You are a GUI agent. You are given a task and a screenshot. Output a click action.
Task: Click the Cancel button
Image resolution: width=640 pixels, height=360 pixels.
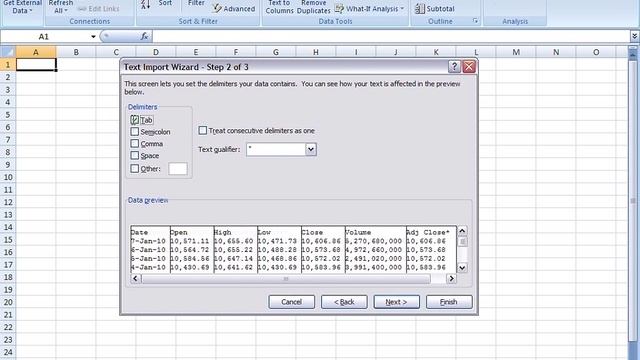[x=291, y=302]
